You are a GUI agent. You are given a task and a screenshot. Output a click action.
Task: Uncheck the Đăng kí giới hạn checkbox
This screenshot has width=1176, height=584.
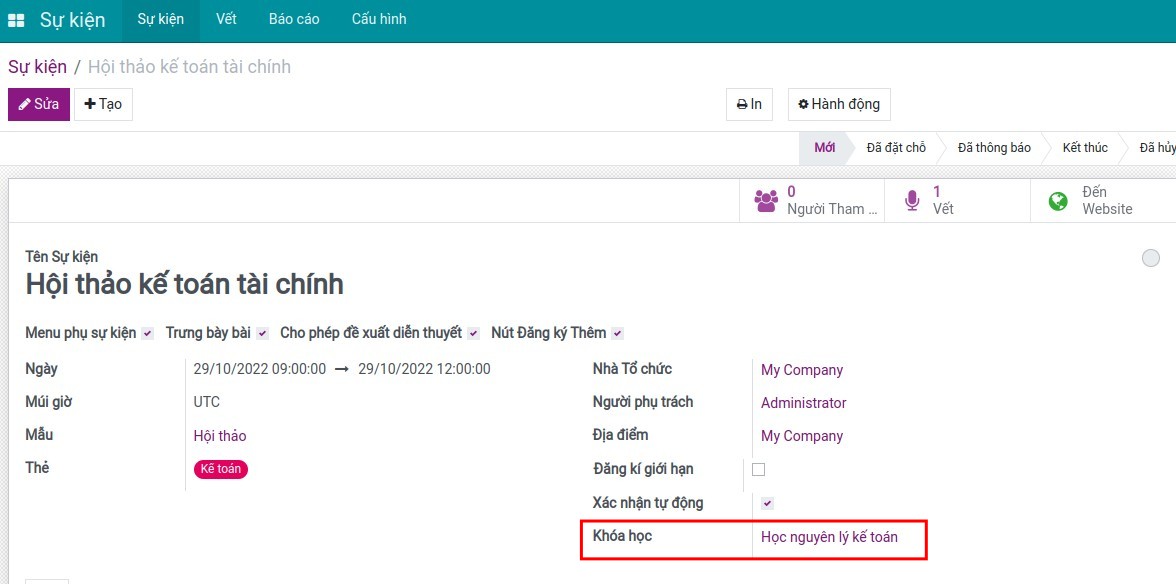[x=760, y=470]
